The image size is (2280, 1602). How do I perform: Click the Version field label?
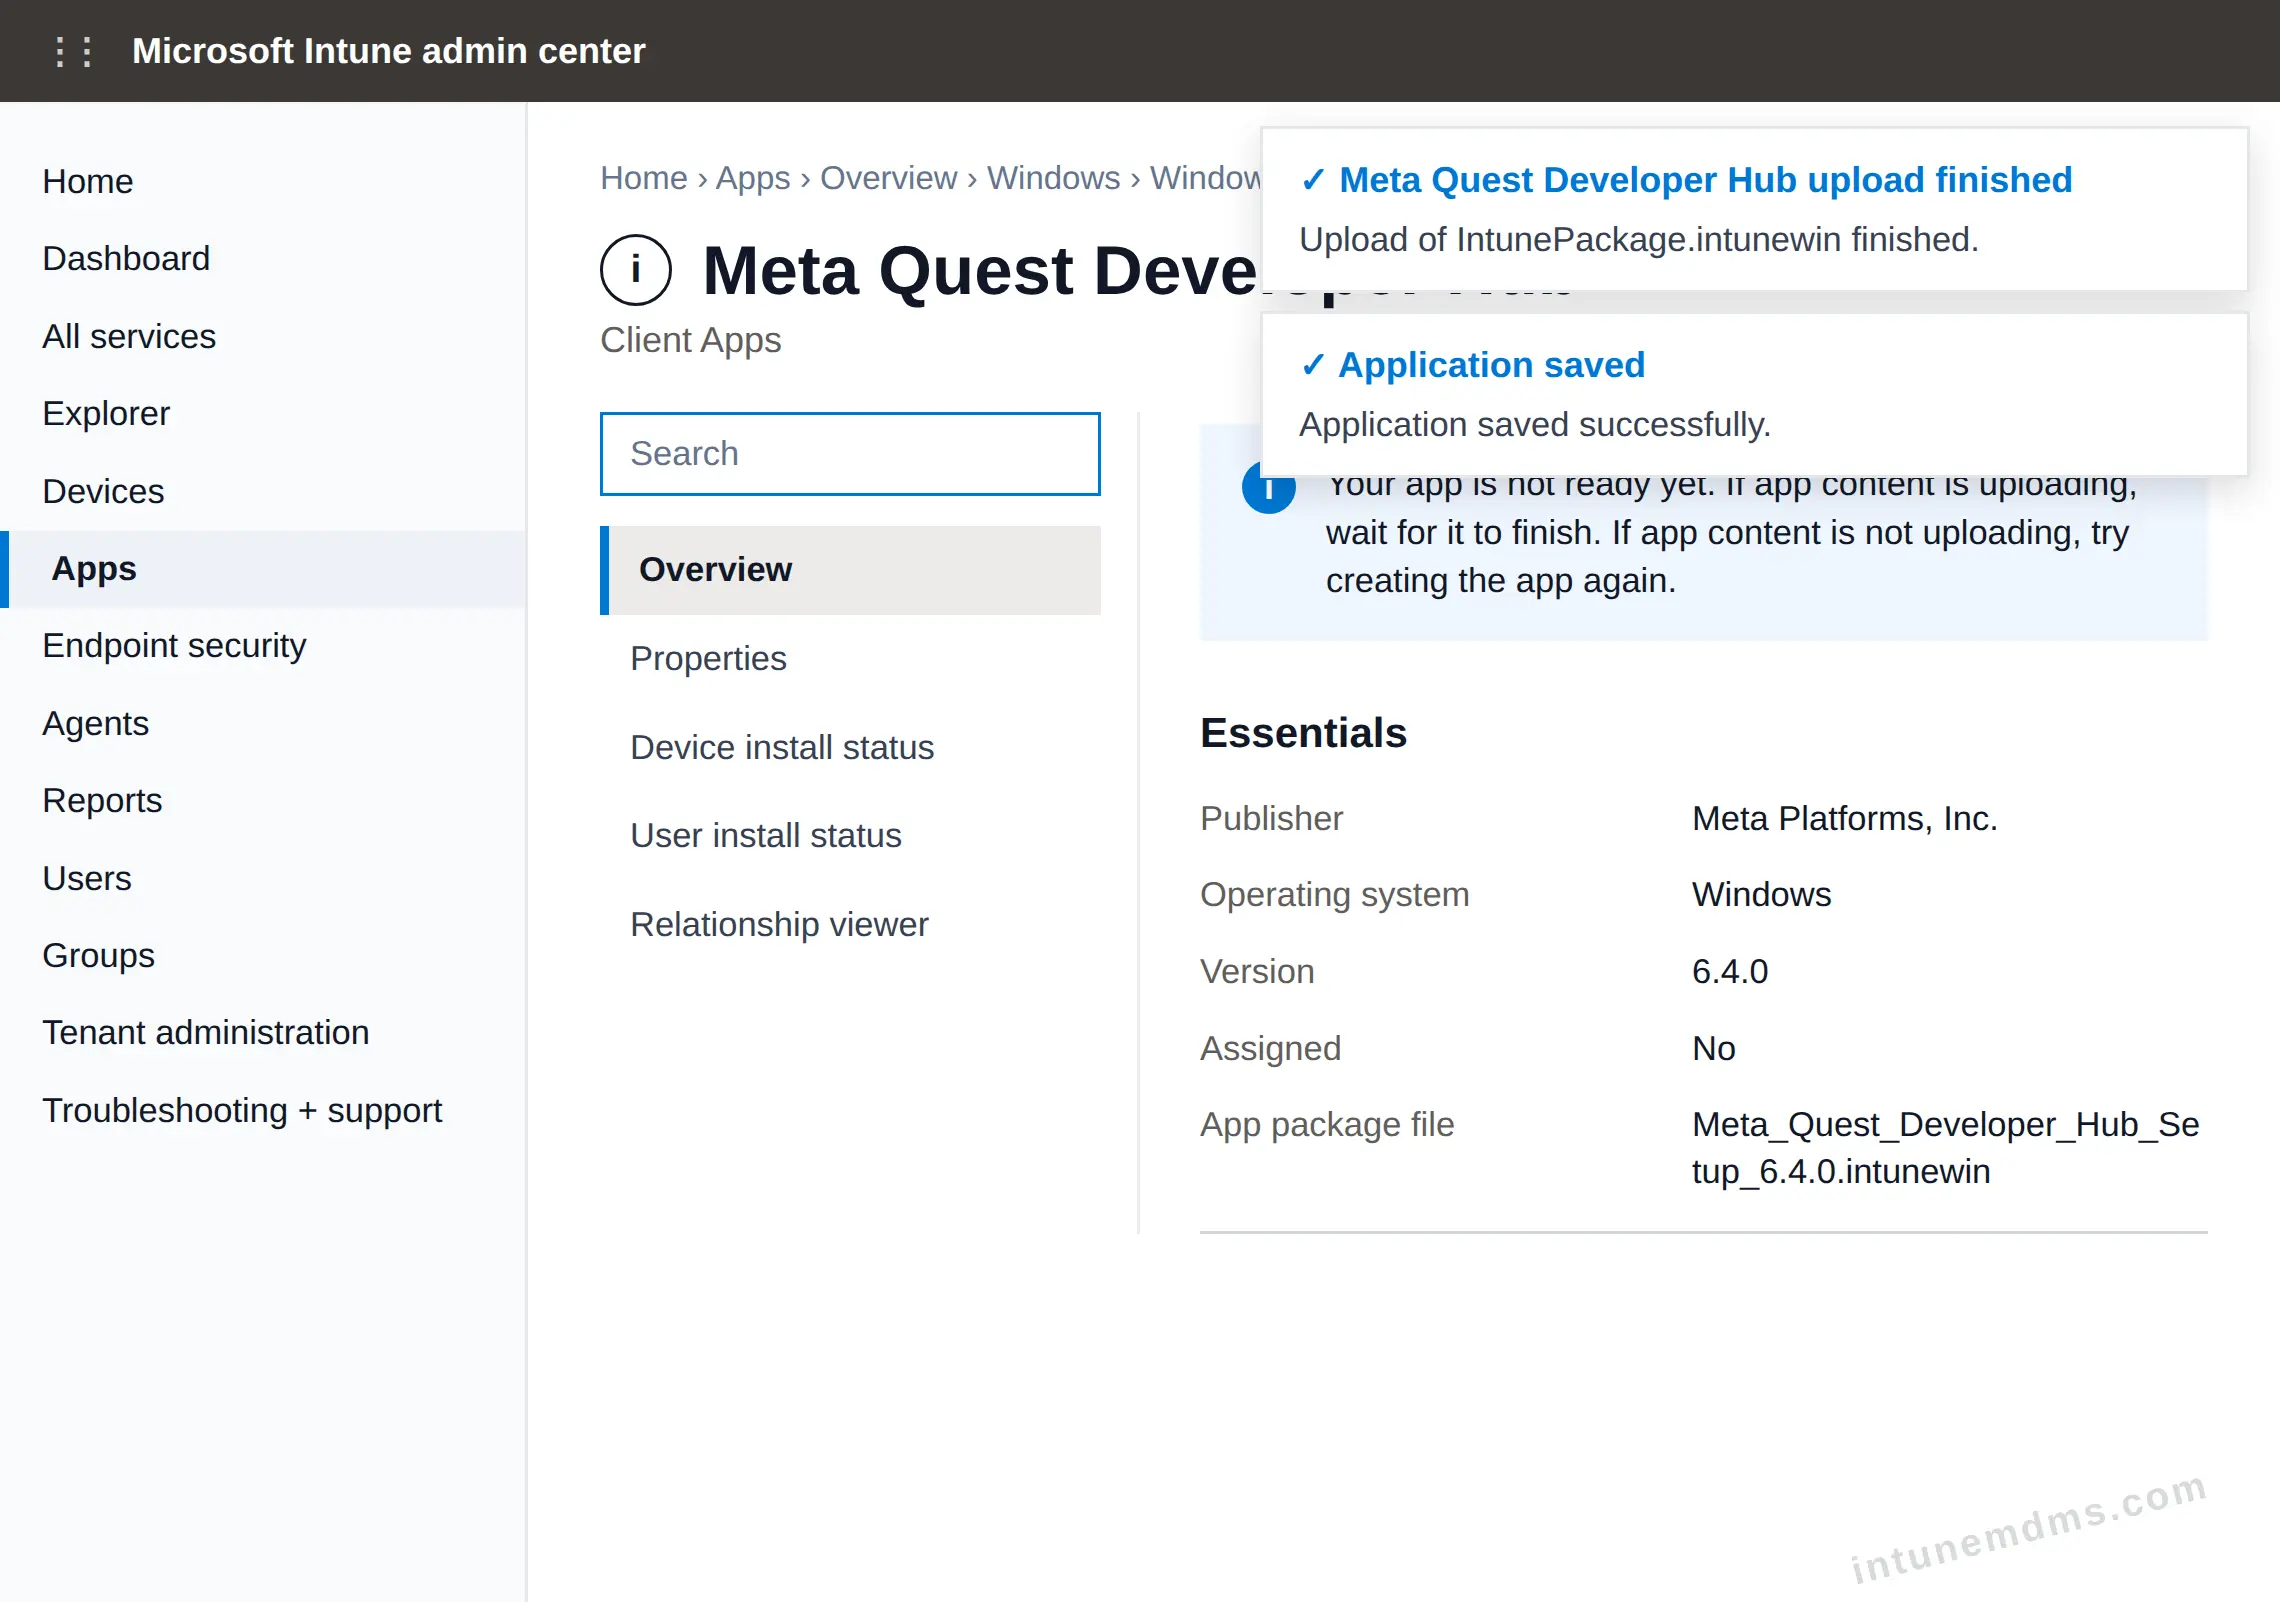tap(1257, 972)
